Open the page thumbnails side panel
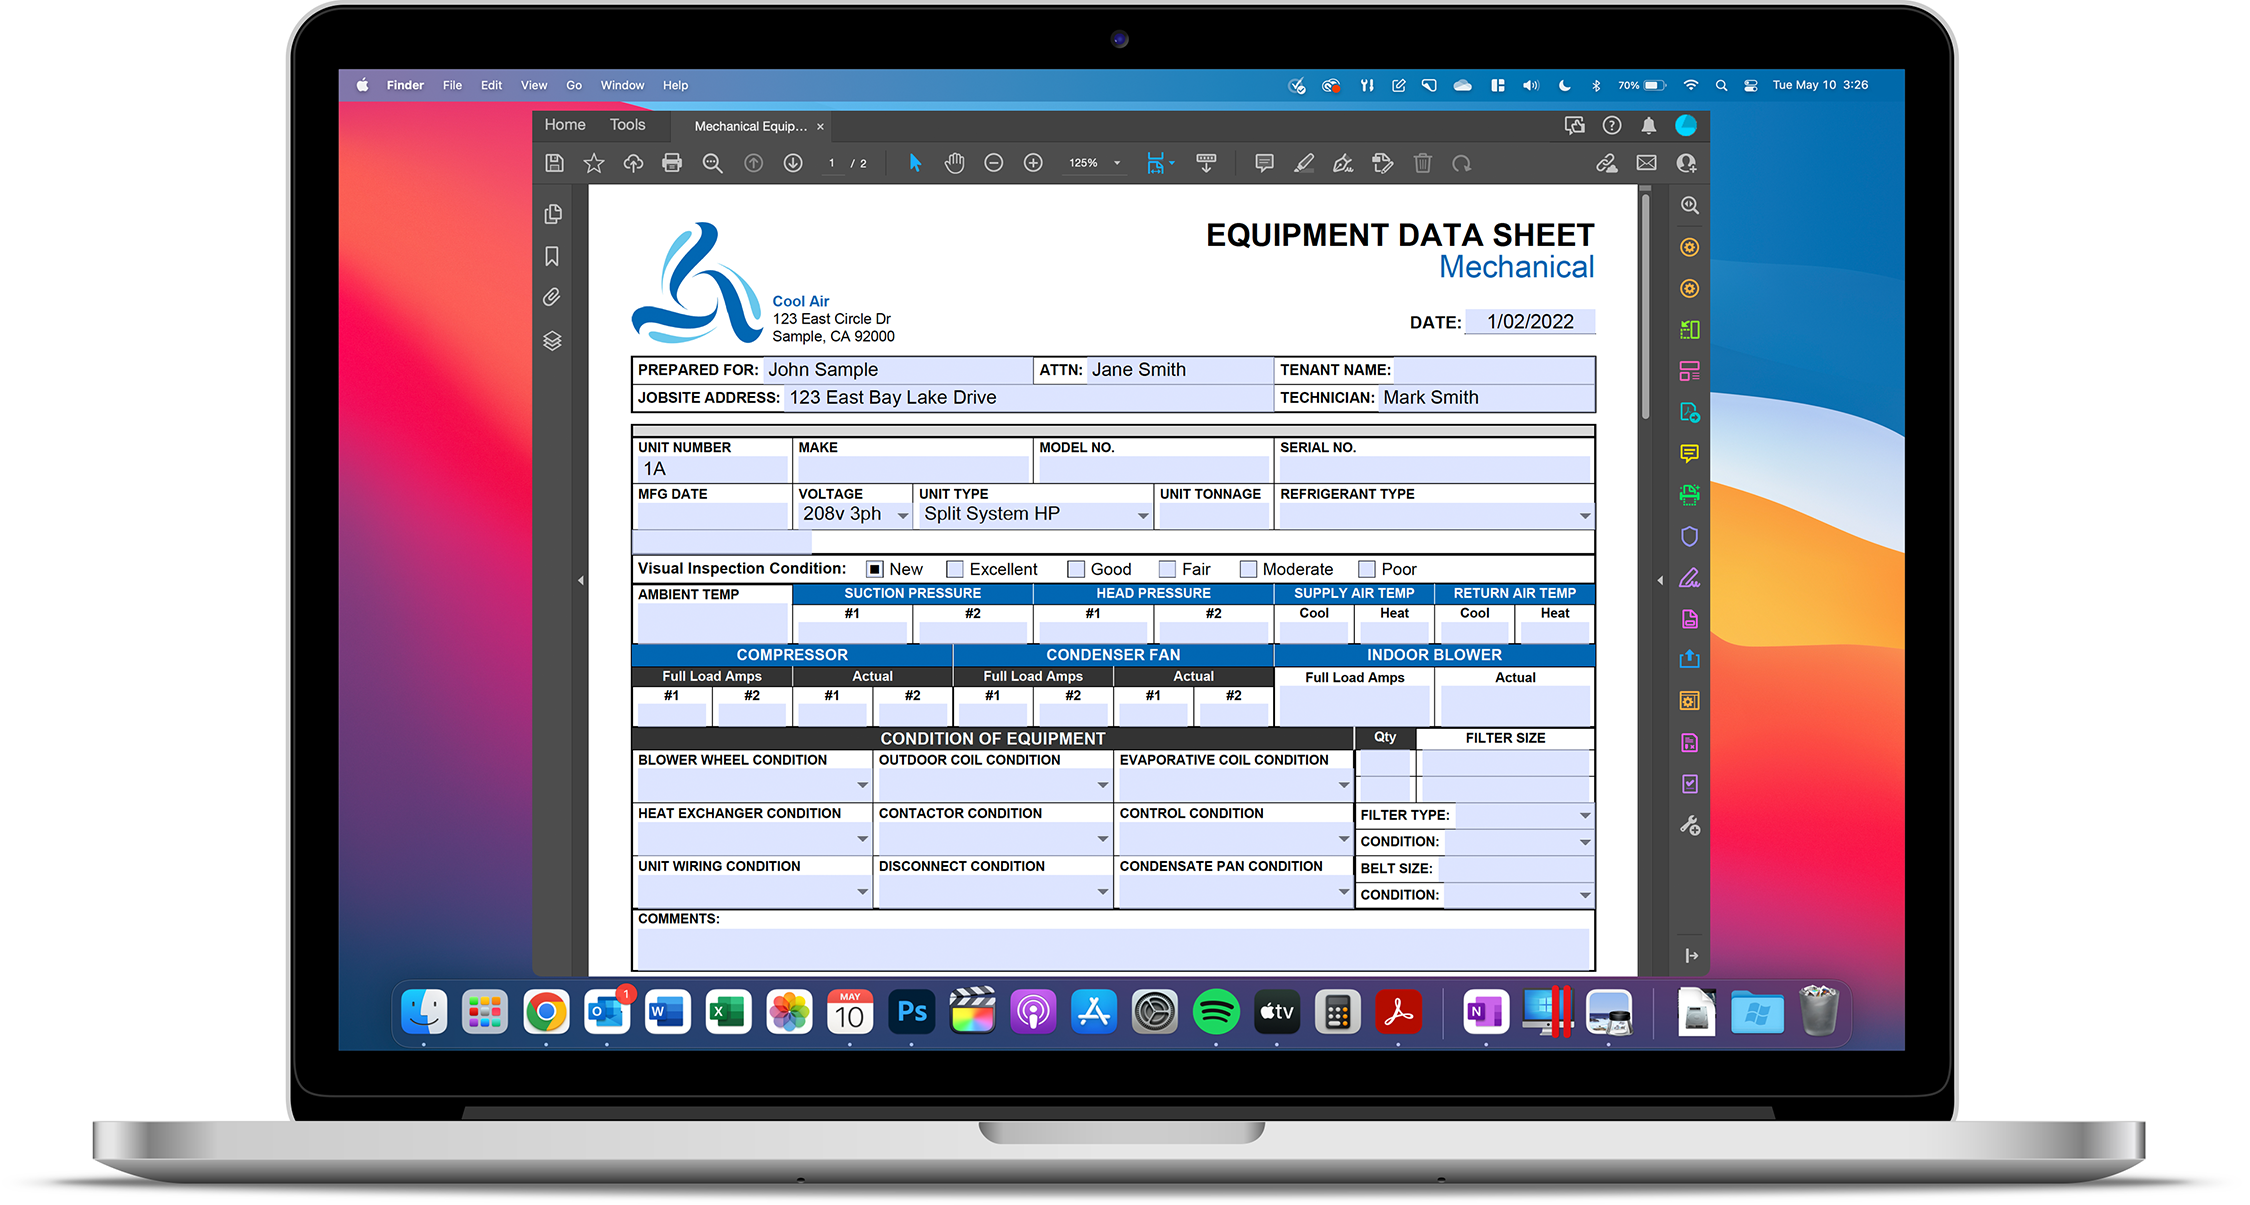This screenshot has width=2250, height=1205. 553,214
